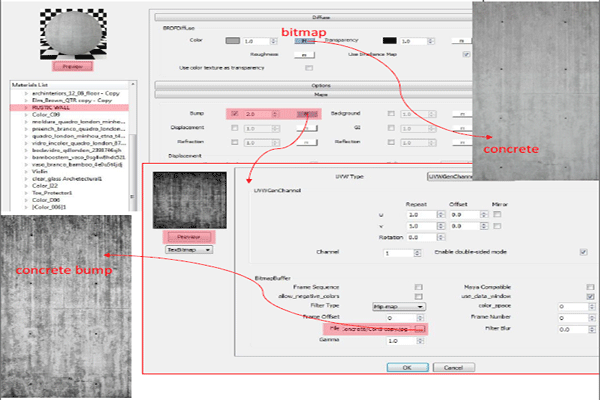Click the File browse button in BitmapBuffer
Screen dimensions: 600x400
pyautogui.click(x=419, y=329)
